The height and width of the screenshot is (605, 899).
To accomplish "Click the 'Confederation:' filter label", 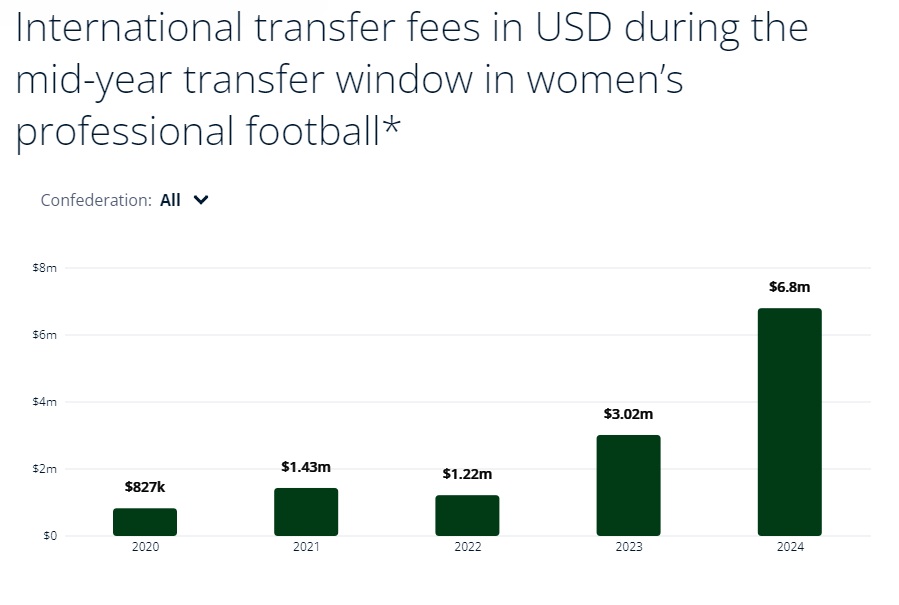I will tap(96, 200).
